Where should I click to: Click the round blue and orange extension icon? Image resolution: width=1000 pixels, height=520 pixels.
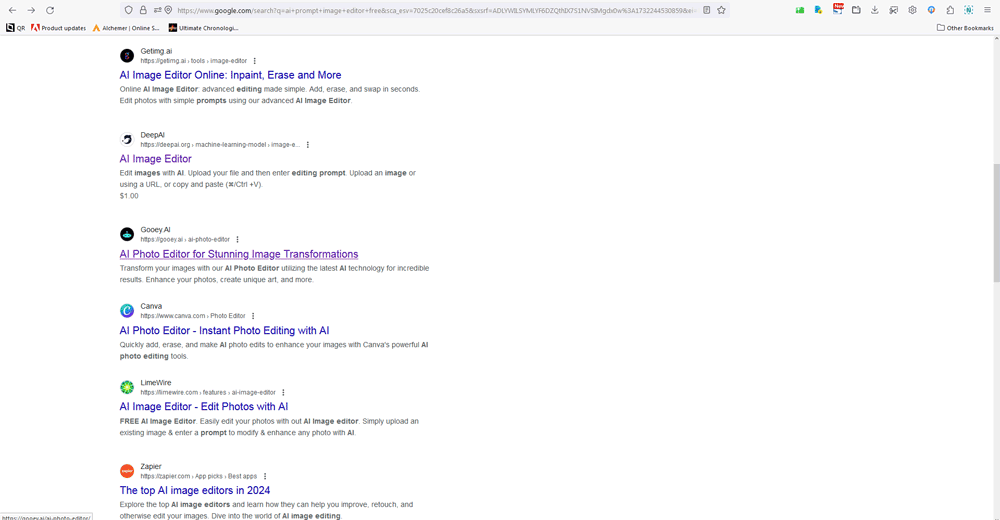point(931,10)
